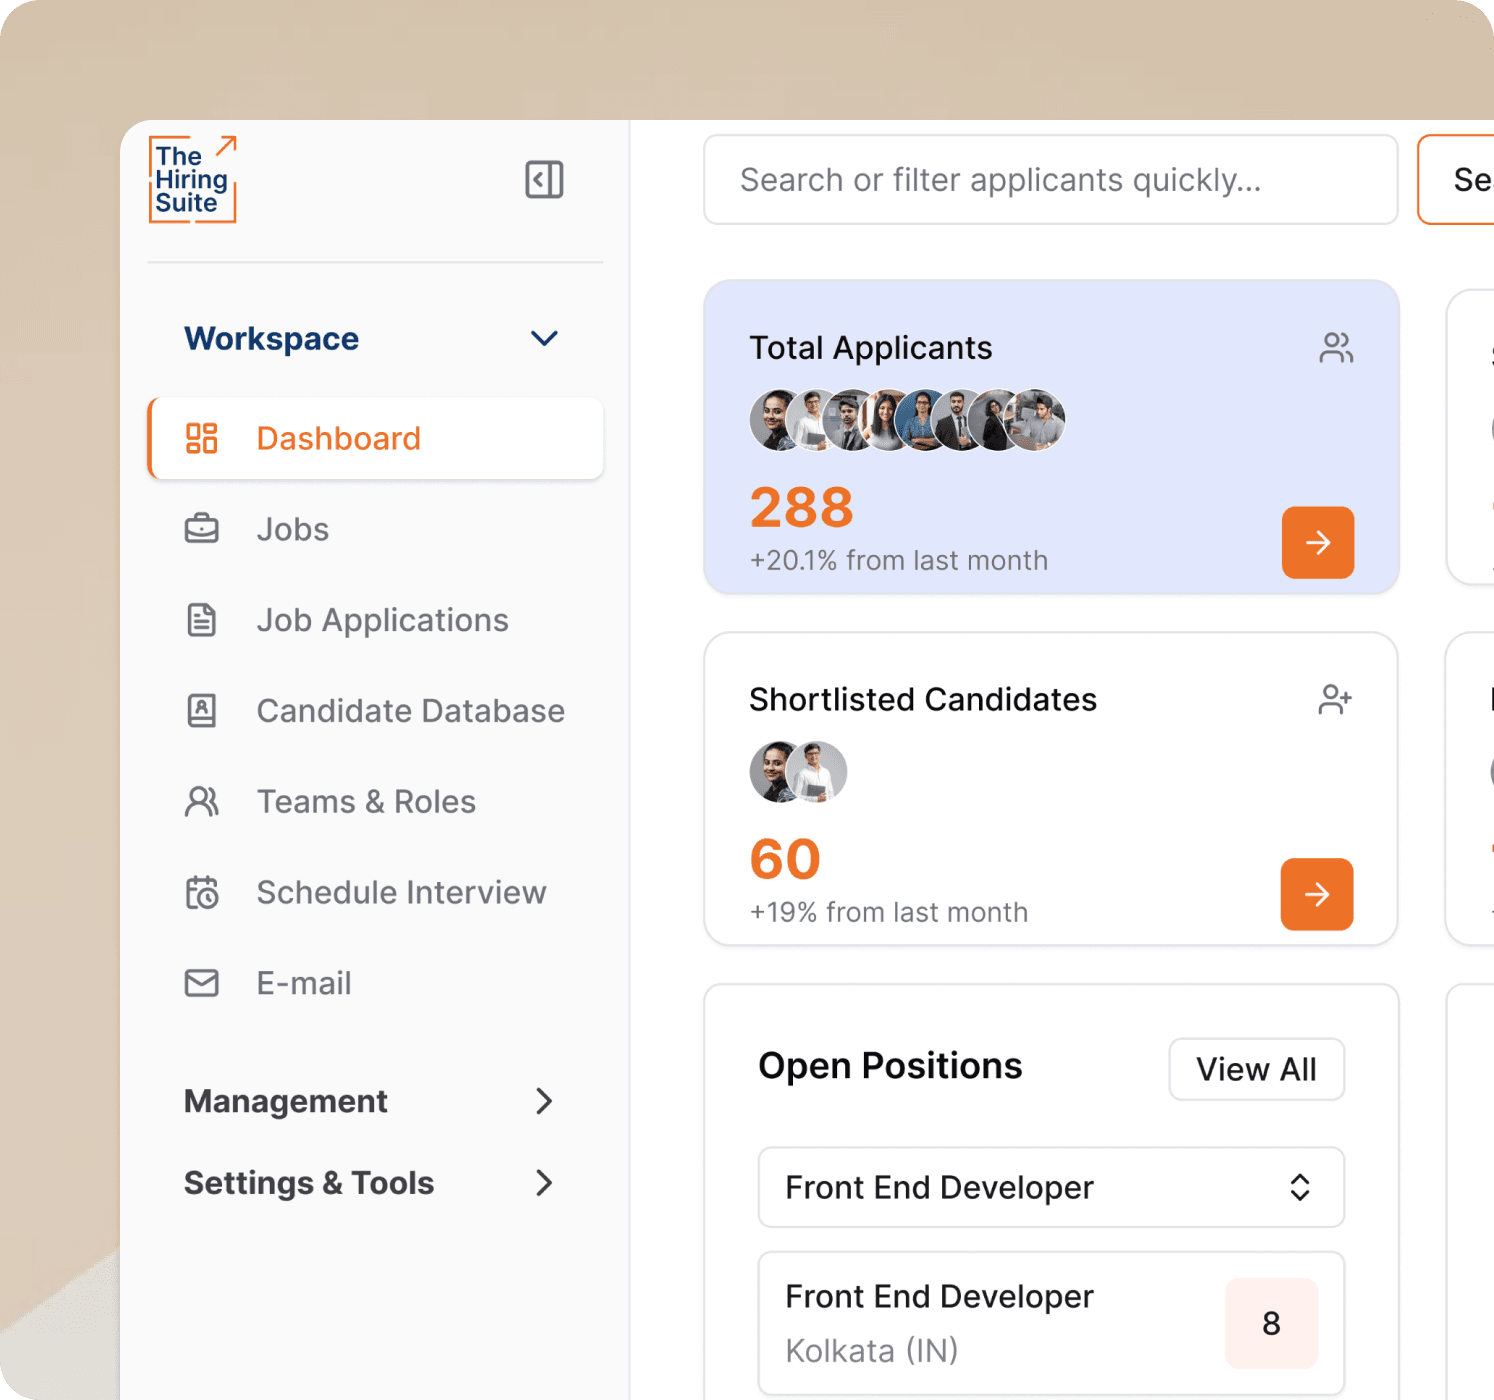
Task: Click the Job Applications document icon
Action: (202, 620)
